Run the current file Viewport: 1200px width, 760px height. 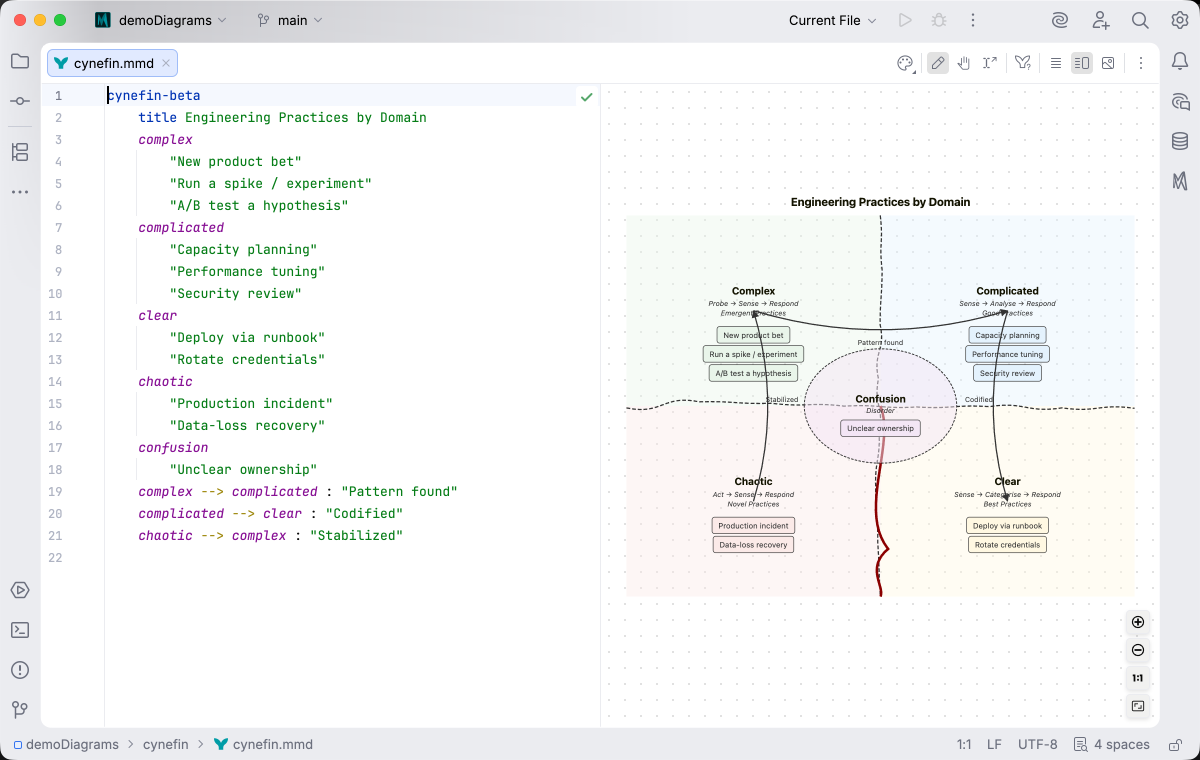pos(905,20)
